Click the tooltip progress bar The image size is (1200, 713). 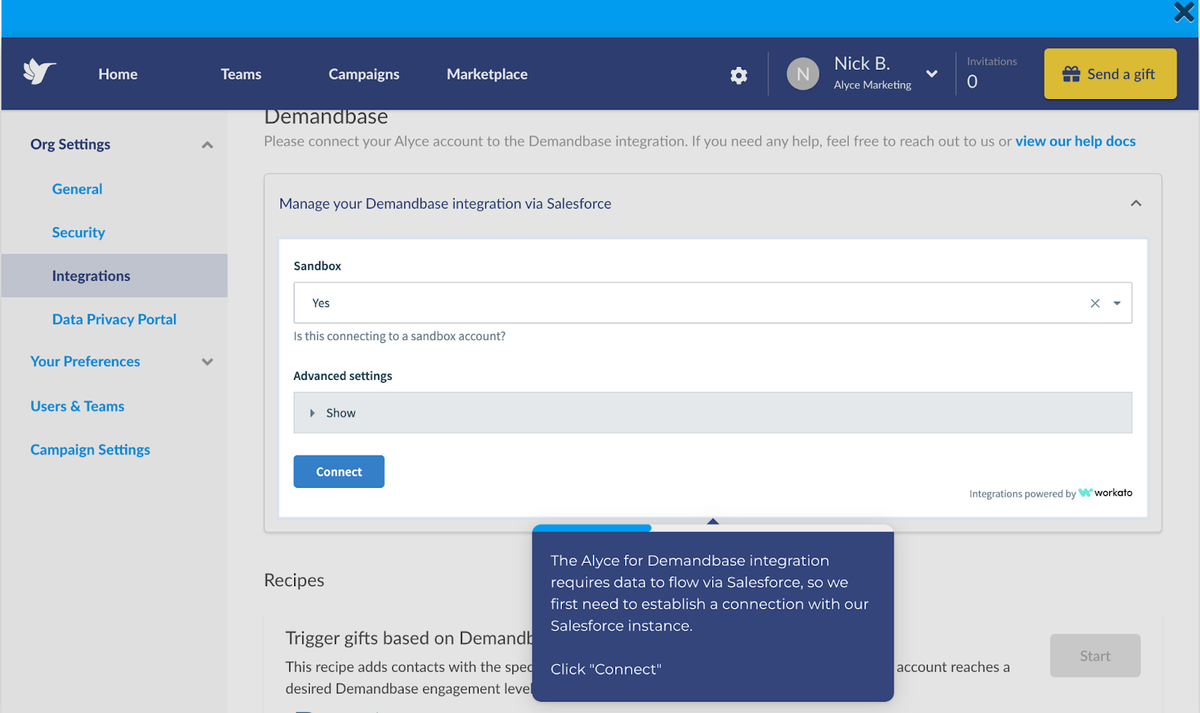712,528
